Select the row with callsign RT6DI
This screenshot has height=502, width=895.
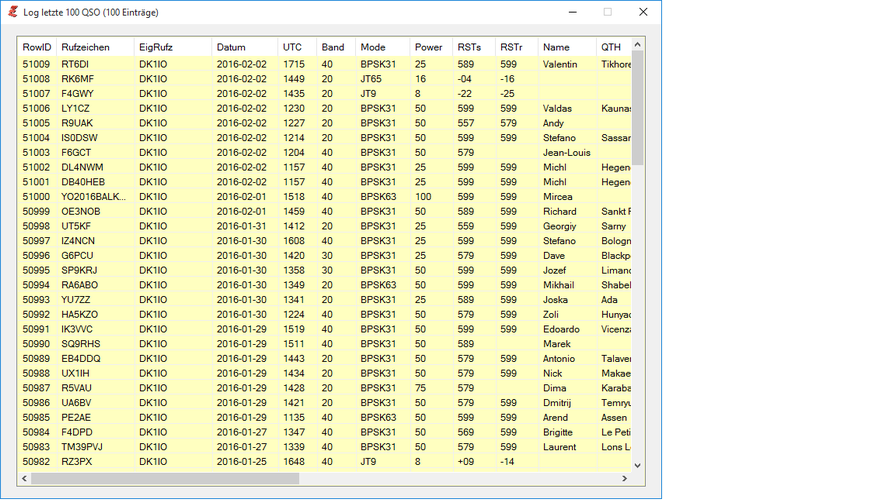[x=75, y=64]
